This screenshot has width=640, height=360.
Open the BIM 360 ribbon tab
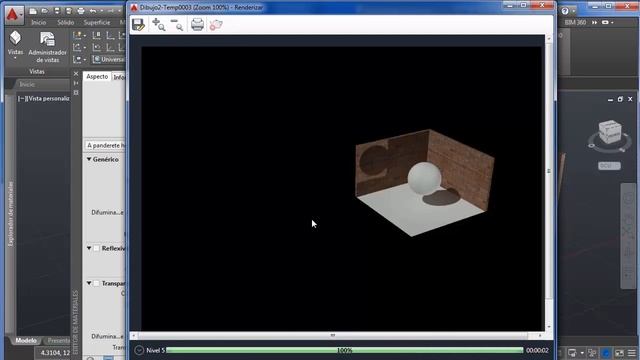click(575, 22)
